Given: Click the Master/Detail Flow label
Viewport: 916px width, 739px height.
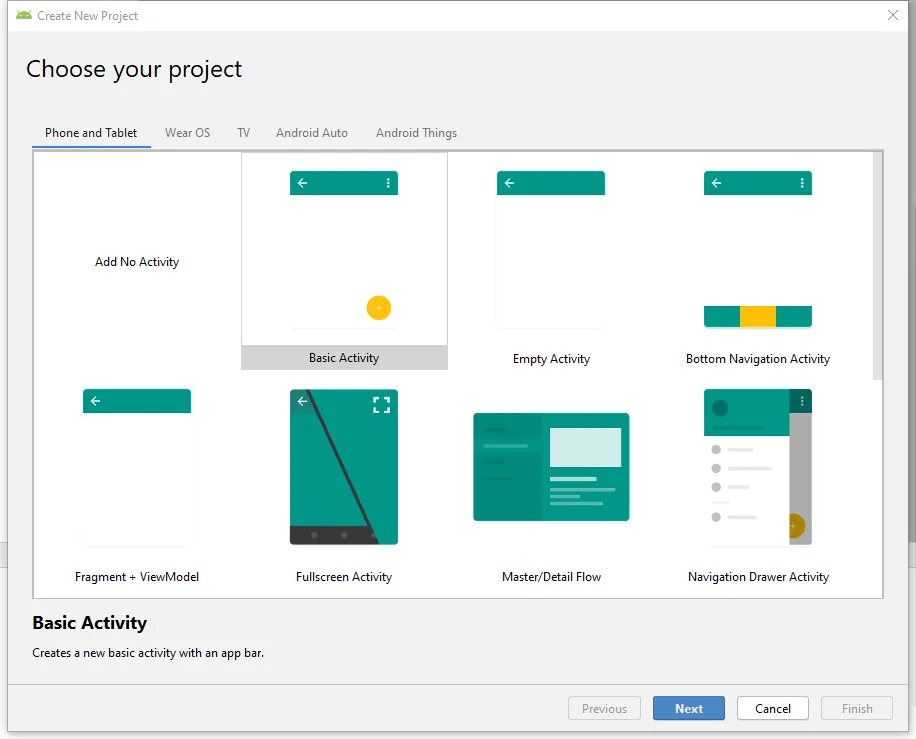Looking at the screenshot, I should (551, 577).
